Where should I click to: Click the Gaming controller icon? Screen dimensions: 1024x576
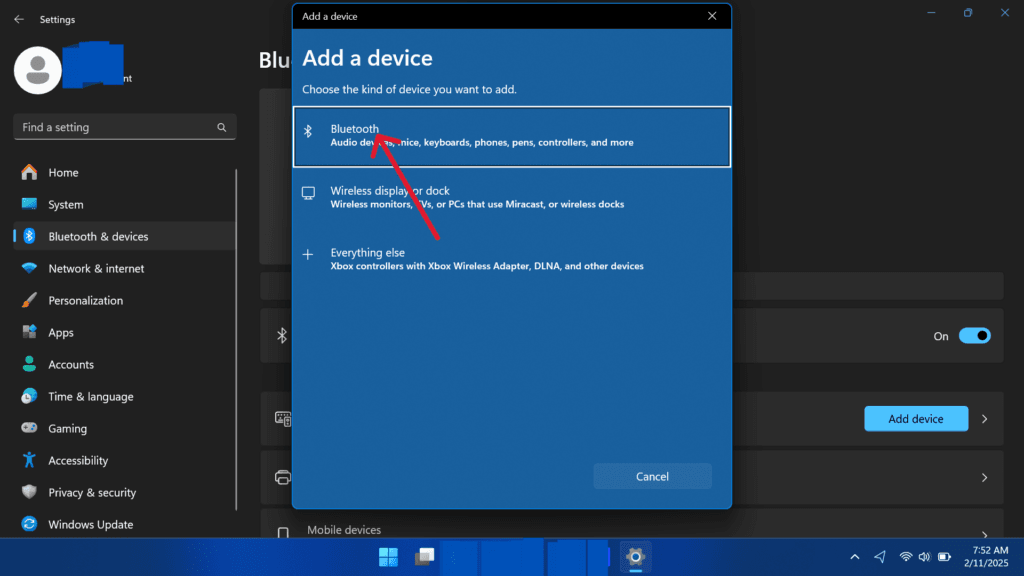point(29,428)
